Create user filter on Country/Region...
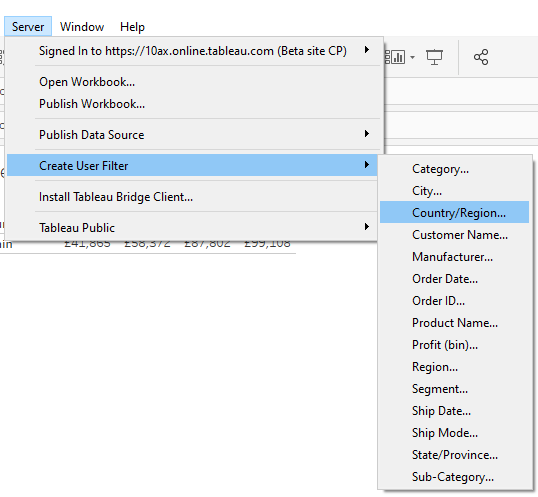The image size is (538, 497). [x=454, y=213]
